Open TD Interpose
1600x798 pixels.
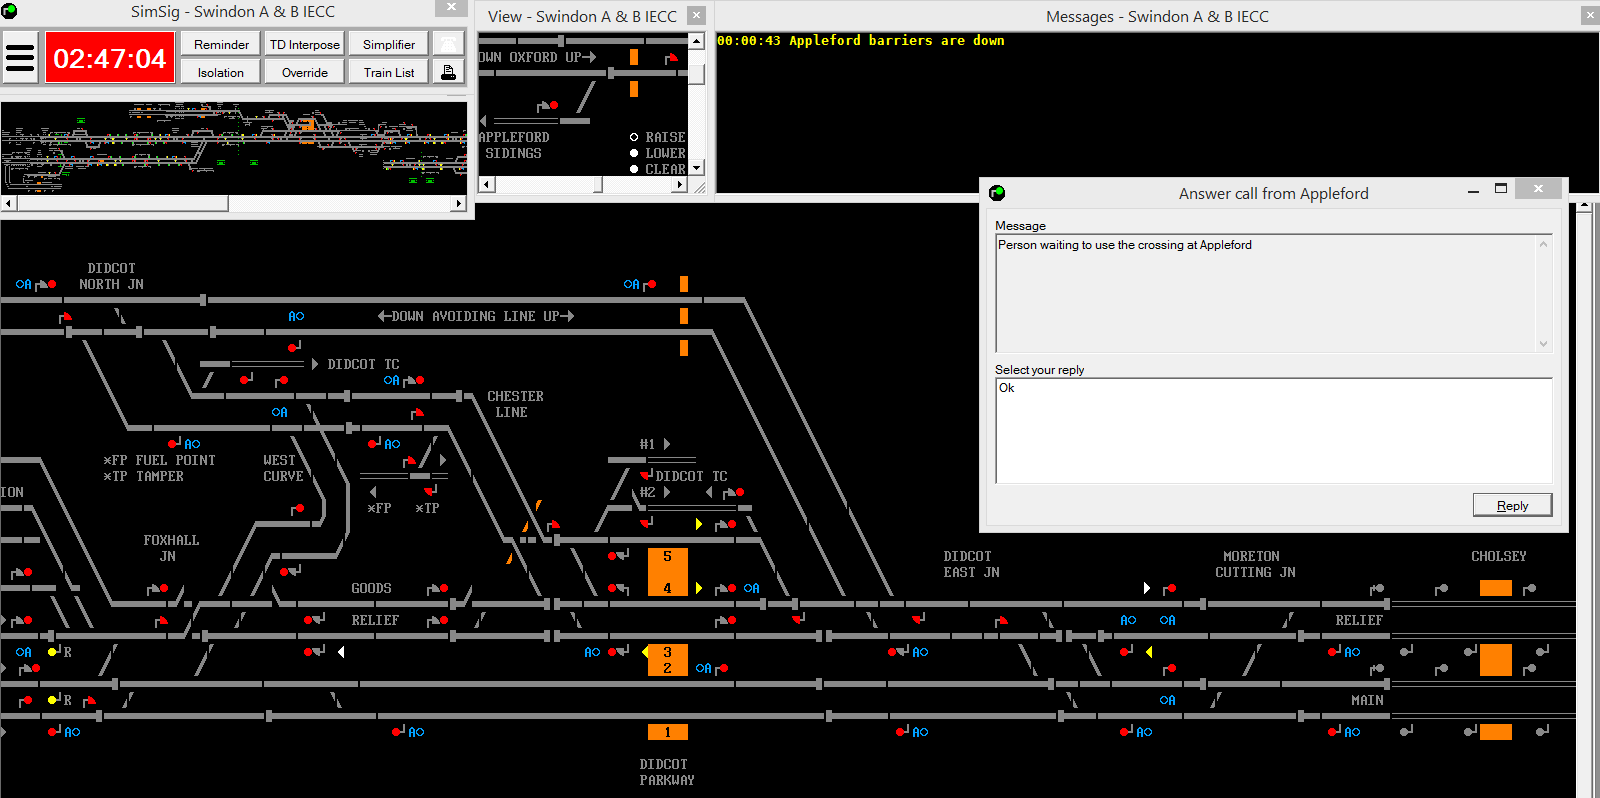tap(305, 44)
